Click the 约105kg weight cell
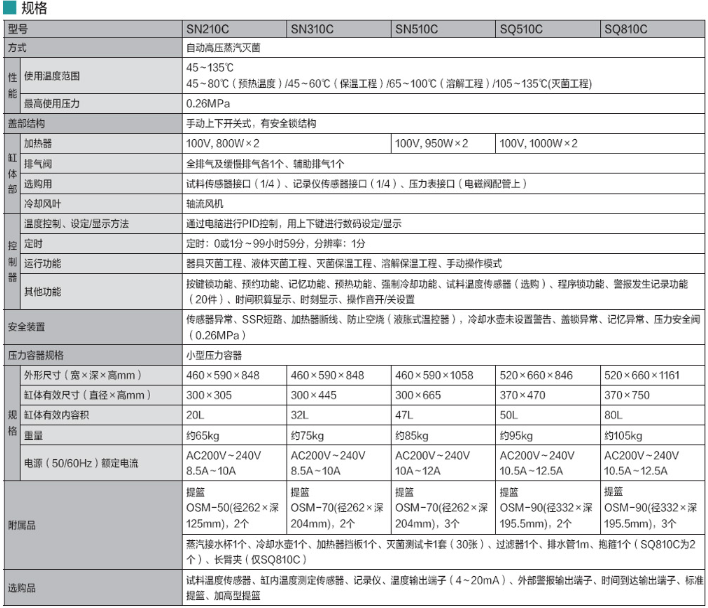The height and width of the screenshot is (608, 708). (652, 436)
